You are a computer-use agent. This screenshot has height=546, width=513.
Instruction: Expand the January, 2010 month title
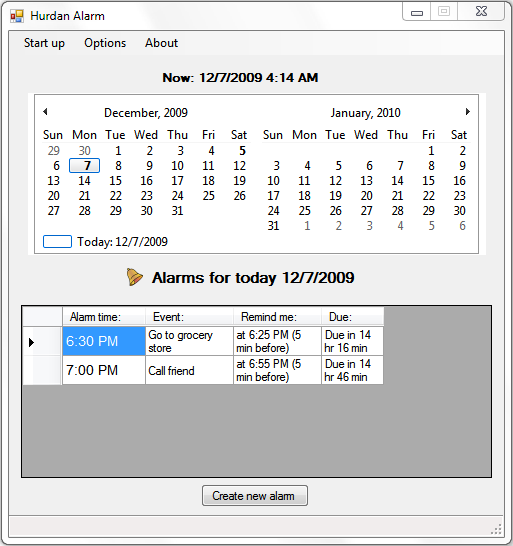366,113
